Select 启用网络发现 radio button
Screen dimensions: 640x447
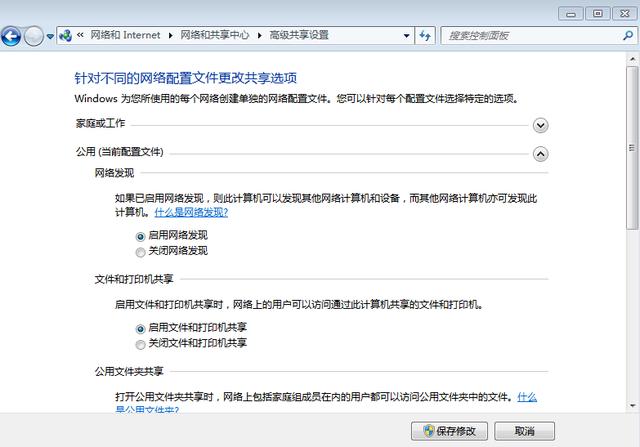(x=140, y=236)
